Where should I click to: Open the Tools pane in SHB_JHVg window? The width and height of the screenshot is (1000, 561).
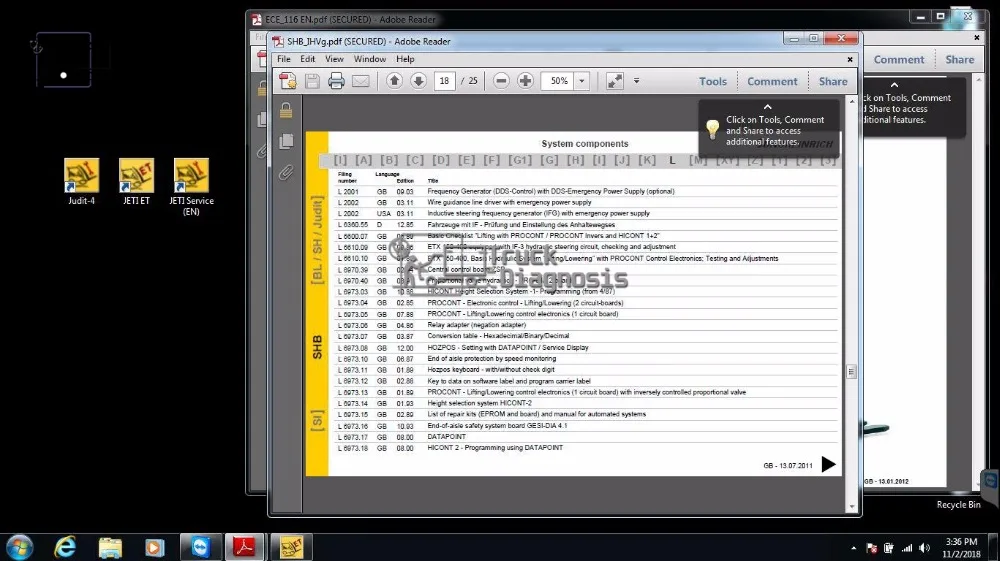(712, 82)
